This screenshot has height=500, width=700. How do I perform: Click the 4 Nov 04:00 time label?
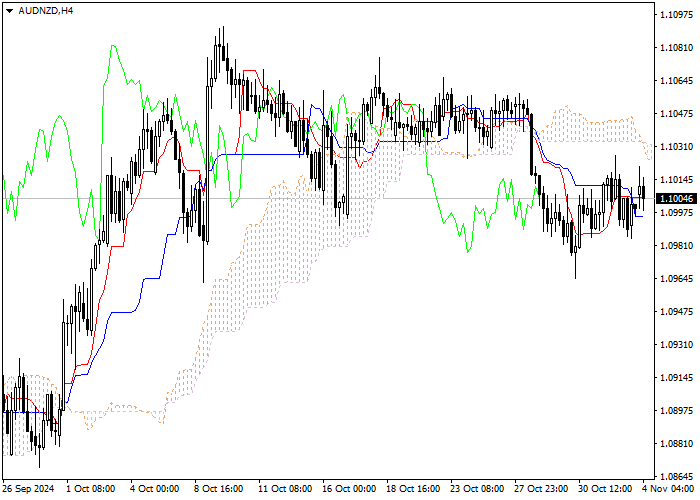pos(670,489)
